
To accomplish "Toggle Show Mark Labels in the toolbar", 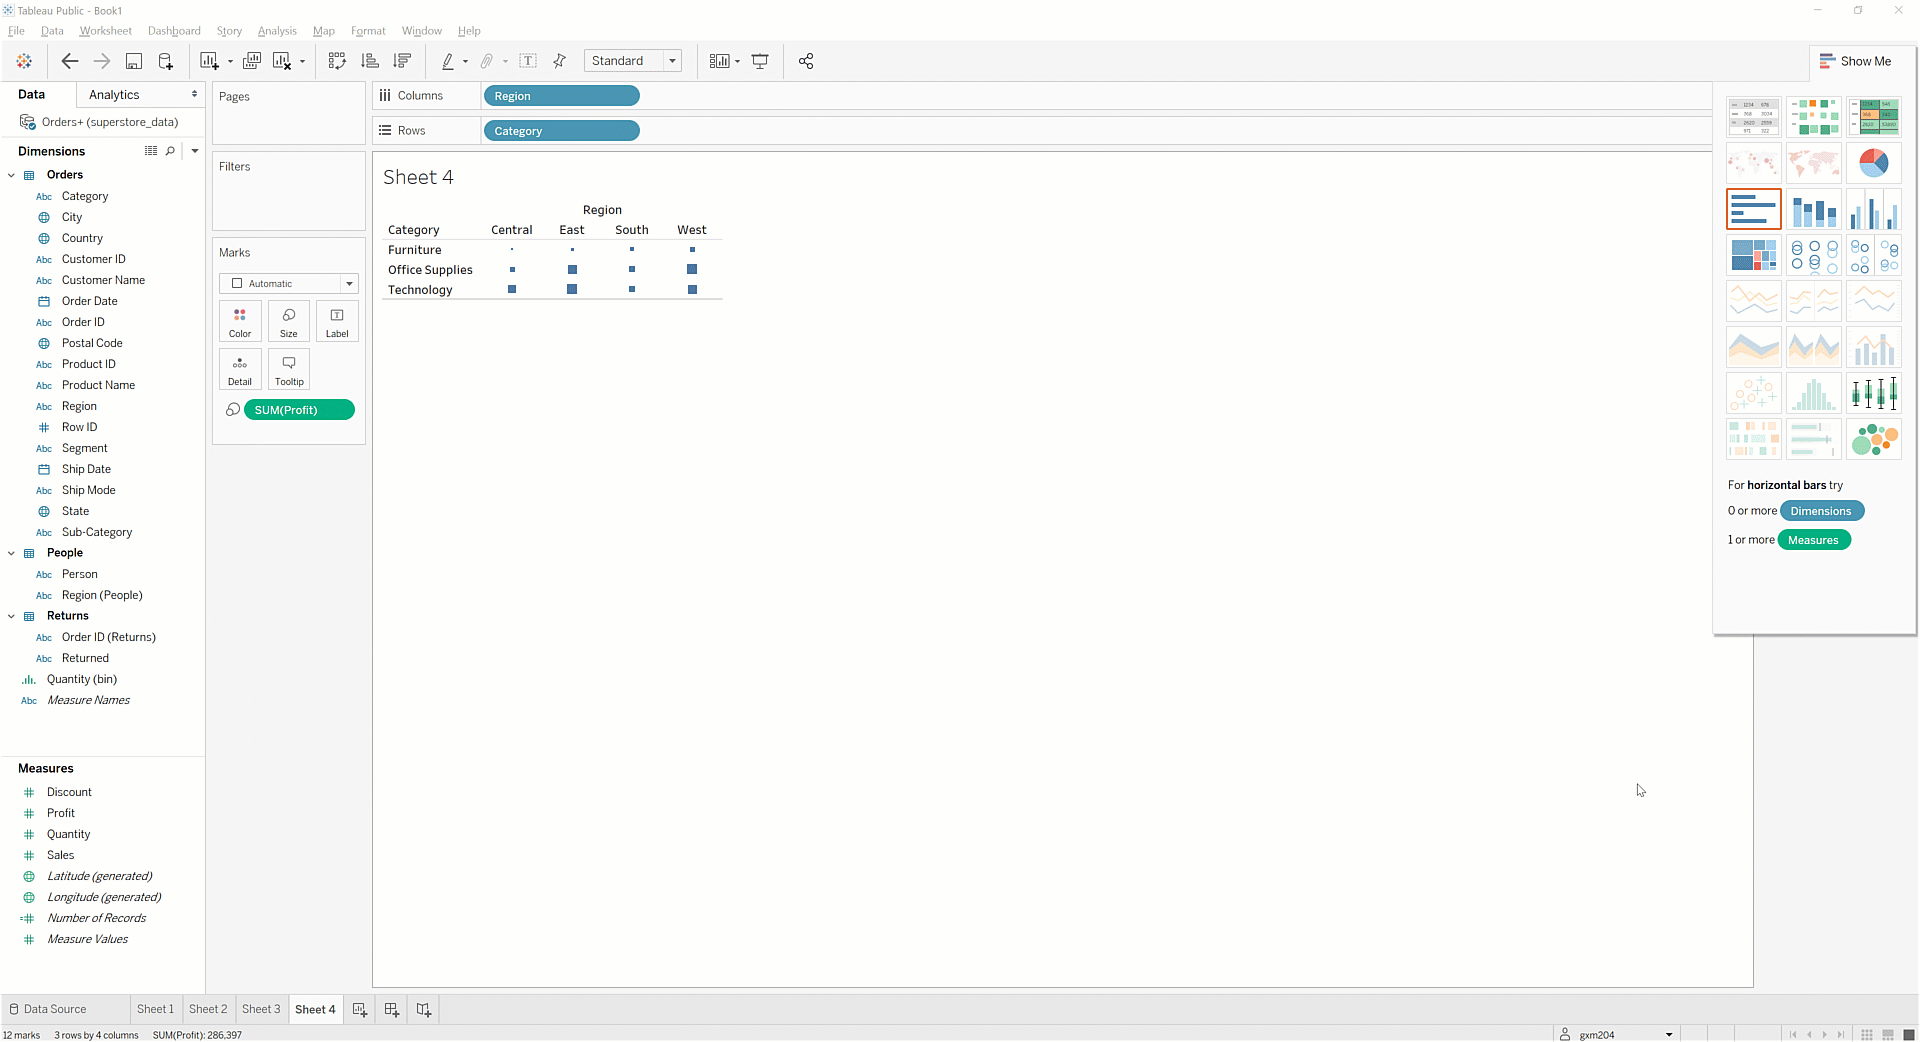I will coord(528,61).
